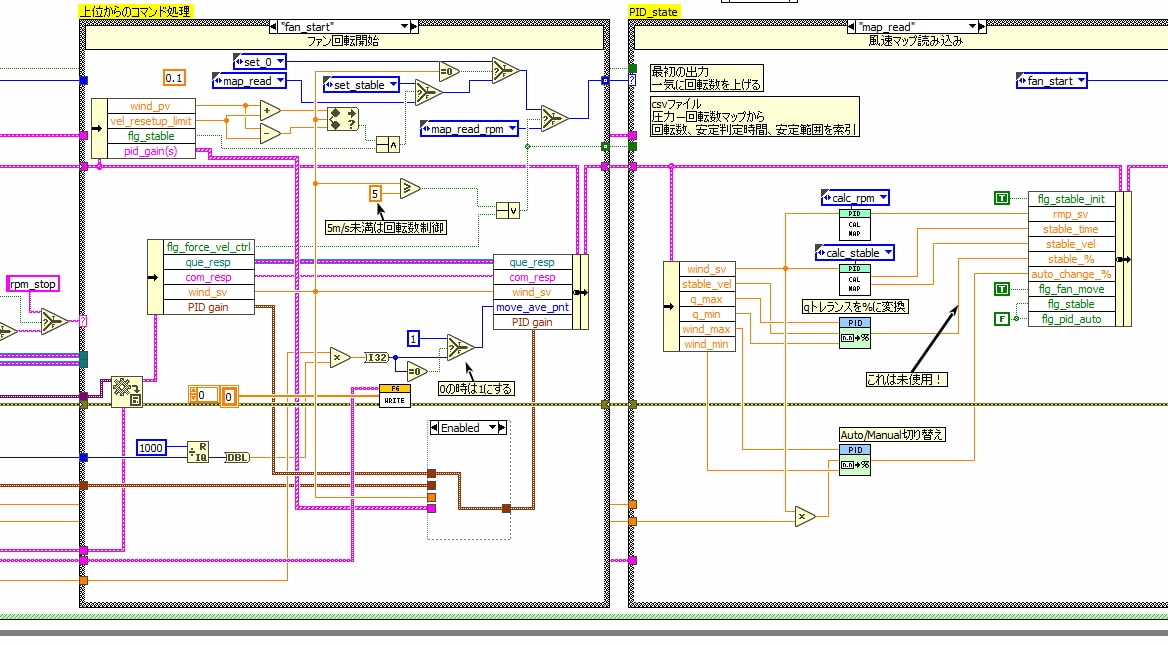Select the DBL conversion node

(237, 457)
